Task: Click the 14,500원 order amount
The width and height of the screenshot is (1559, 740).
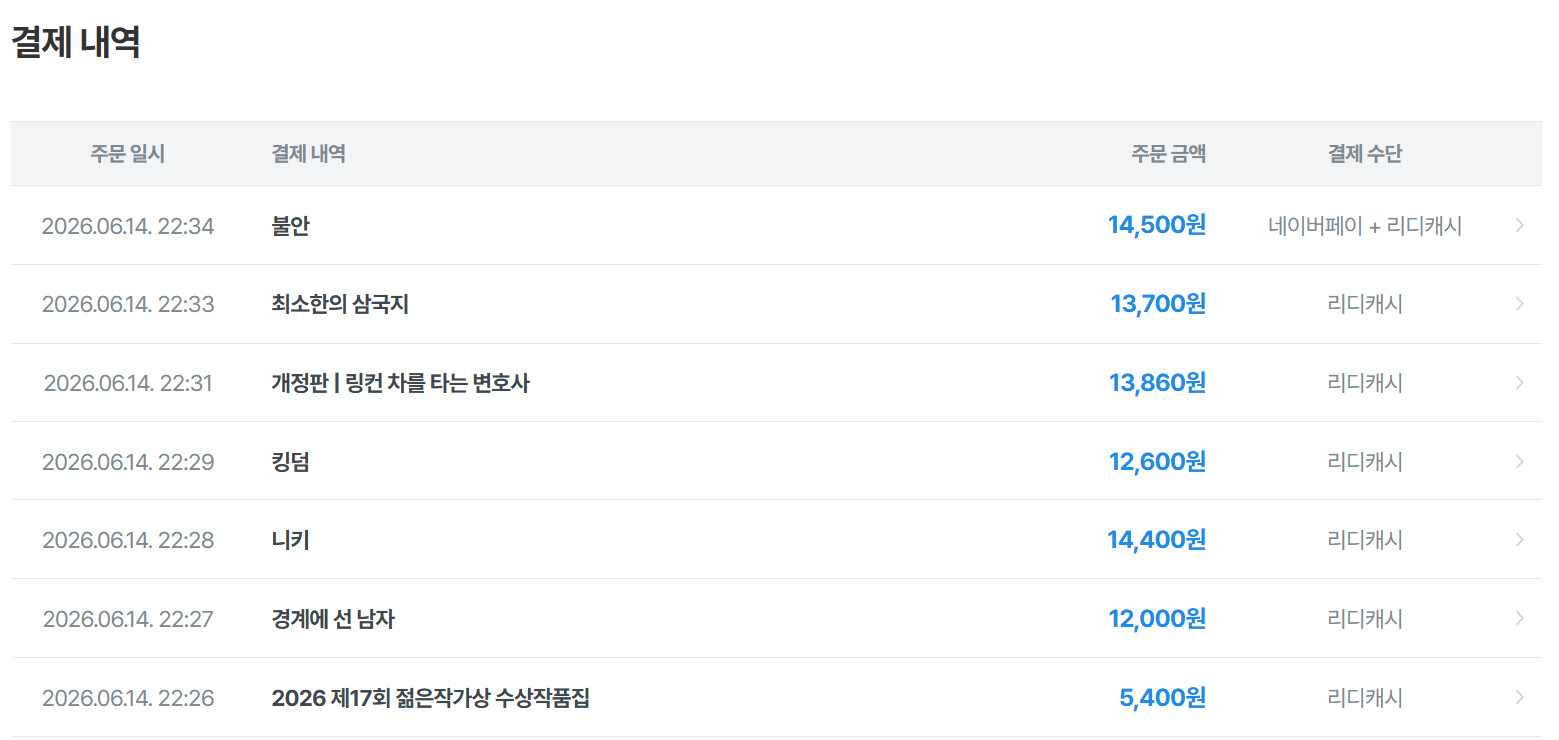Action: pos(1156,225)
